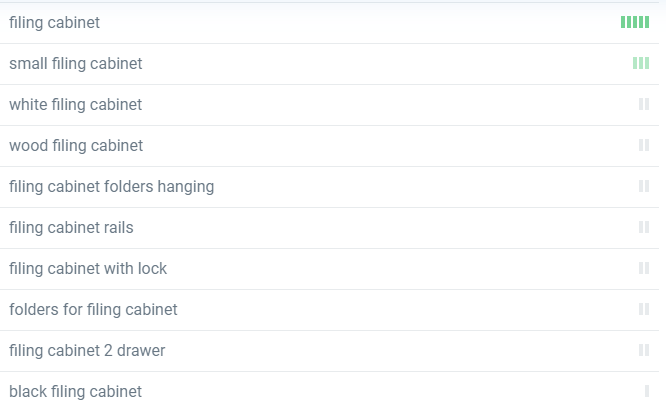Screen dimensions: 666x409
Task: Click volume indicator for 'white filing cabinet'
Action: (x=644, y=104)
